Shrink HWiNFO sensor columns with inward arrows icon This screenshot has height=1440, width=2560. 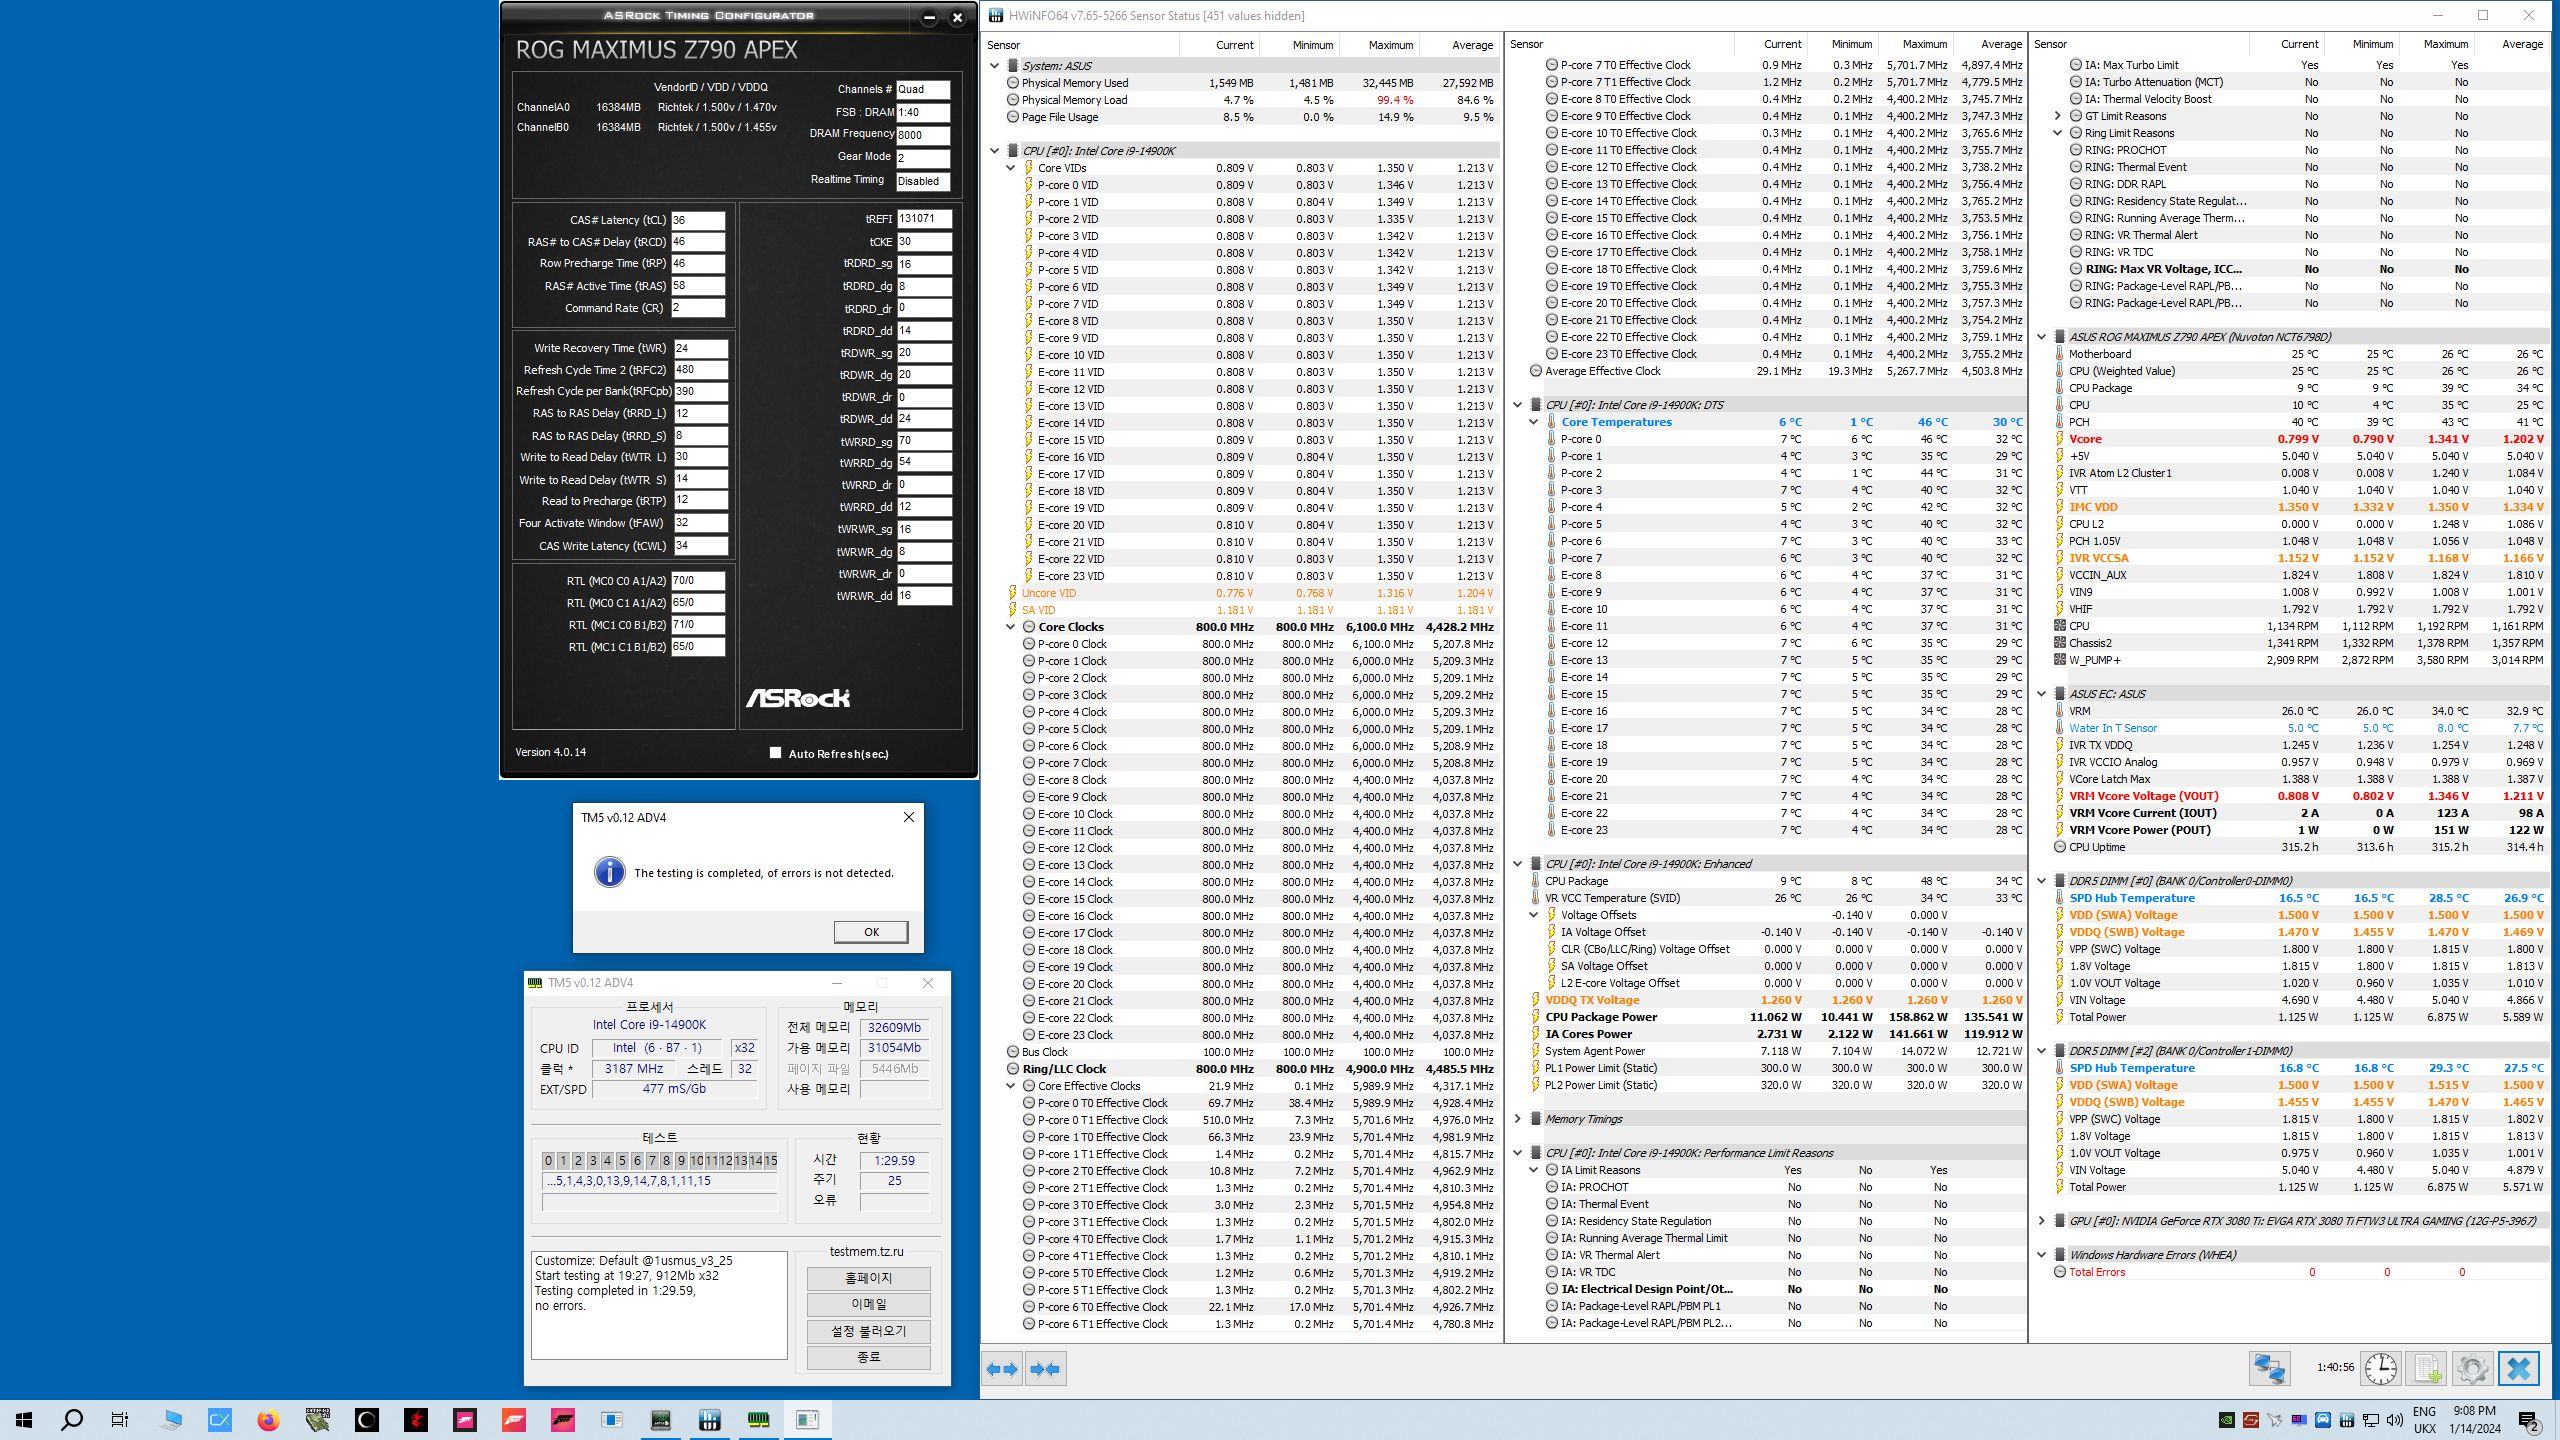tap(1045, 1369)
